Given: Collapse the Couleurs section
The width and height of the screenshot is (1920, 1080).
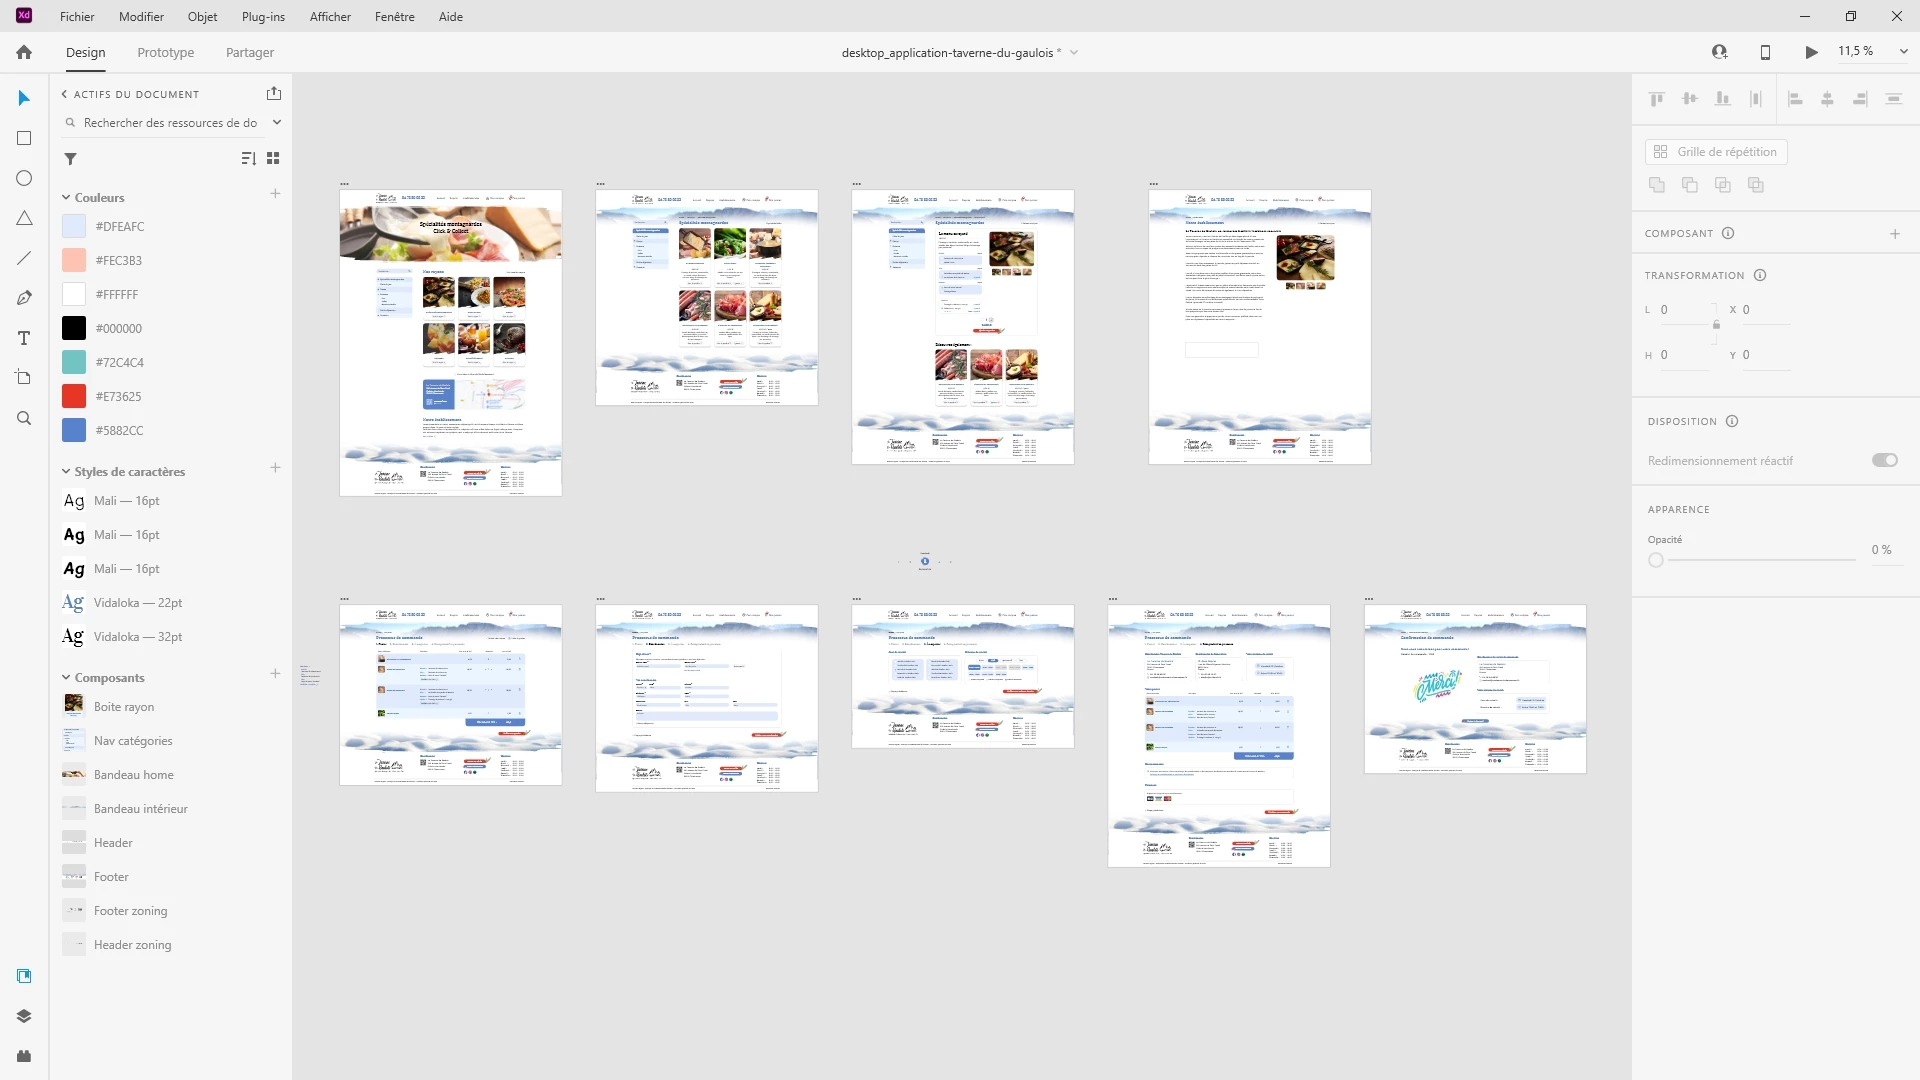Looking at the screenshot, I should coord(66,198).
